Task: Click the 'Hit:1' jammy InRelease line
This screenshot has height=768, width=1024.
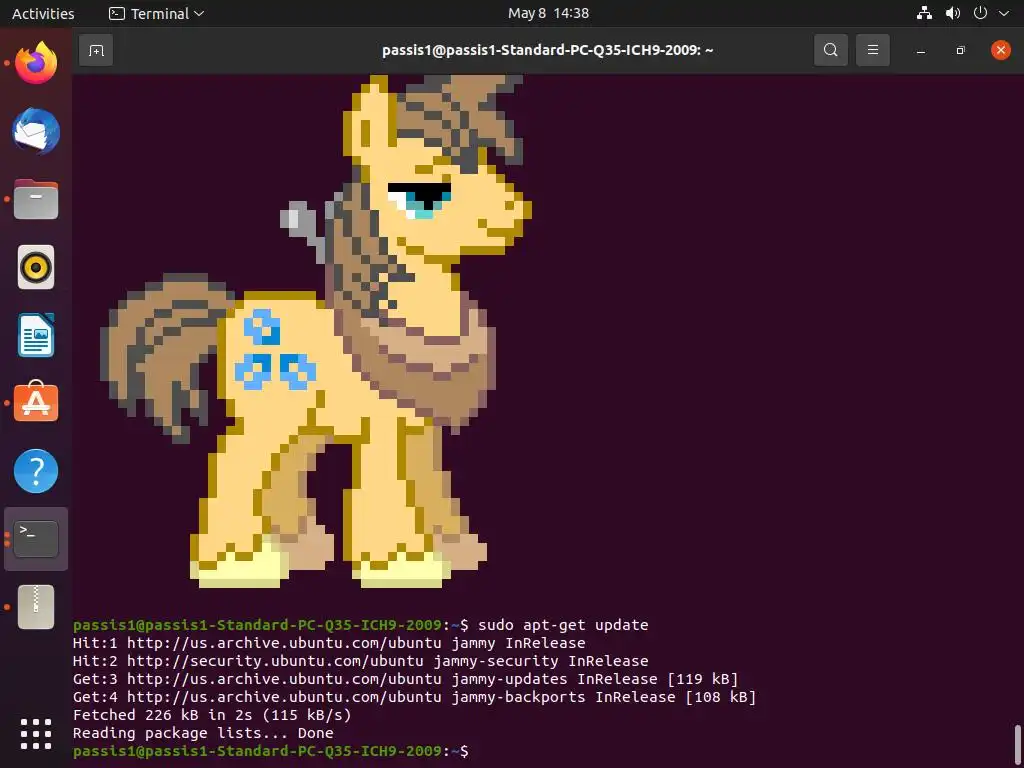Action: [x=329, y=643]
